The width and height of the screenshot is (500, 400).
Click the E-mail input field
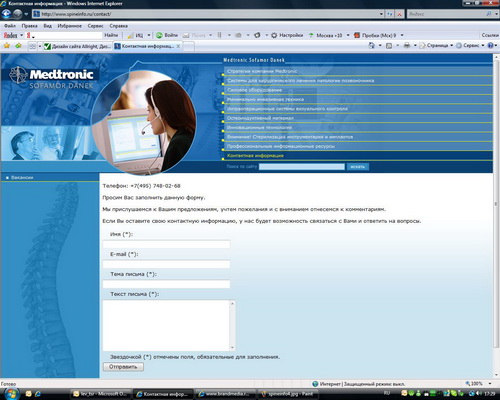[166, 264]
